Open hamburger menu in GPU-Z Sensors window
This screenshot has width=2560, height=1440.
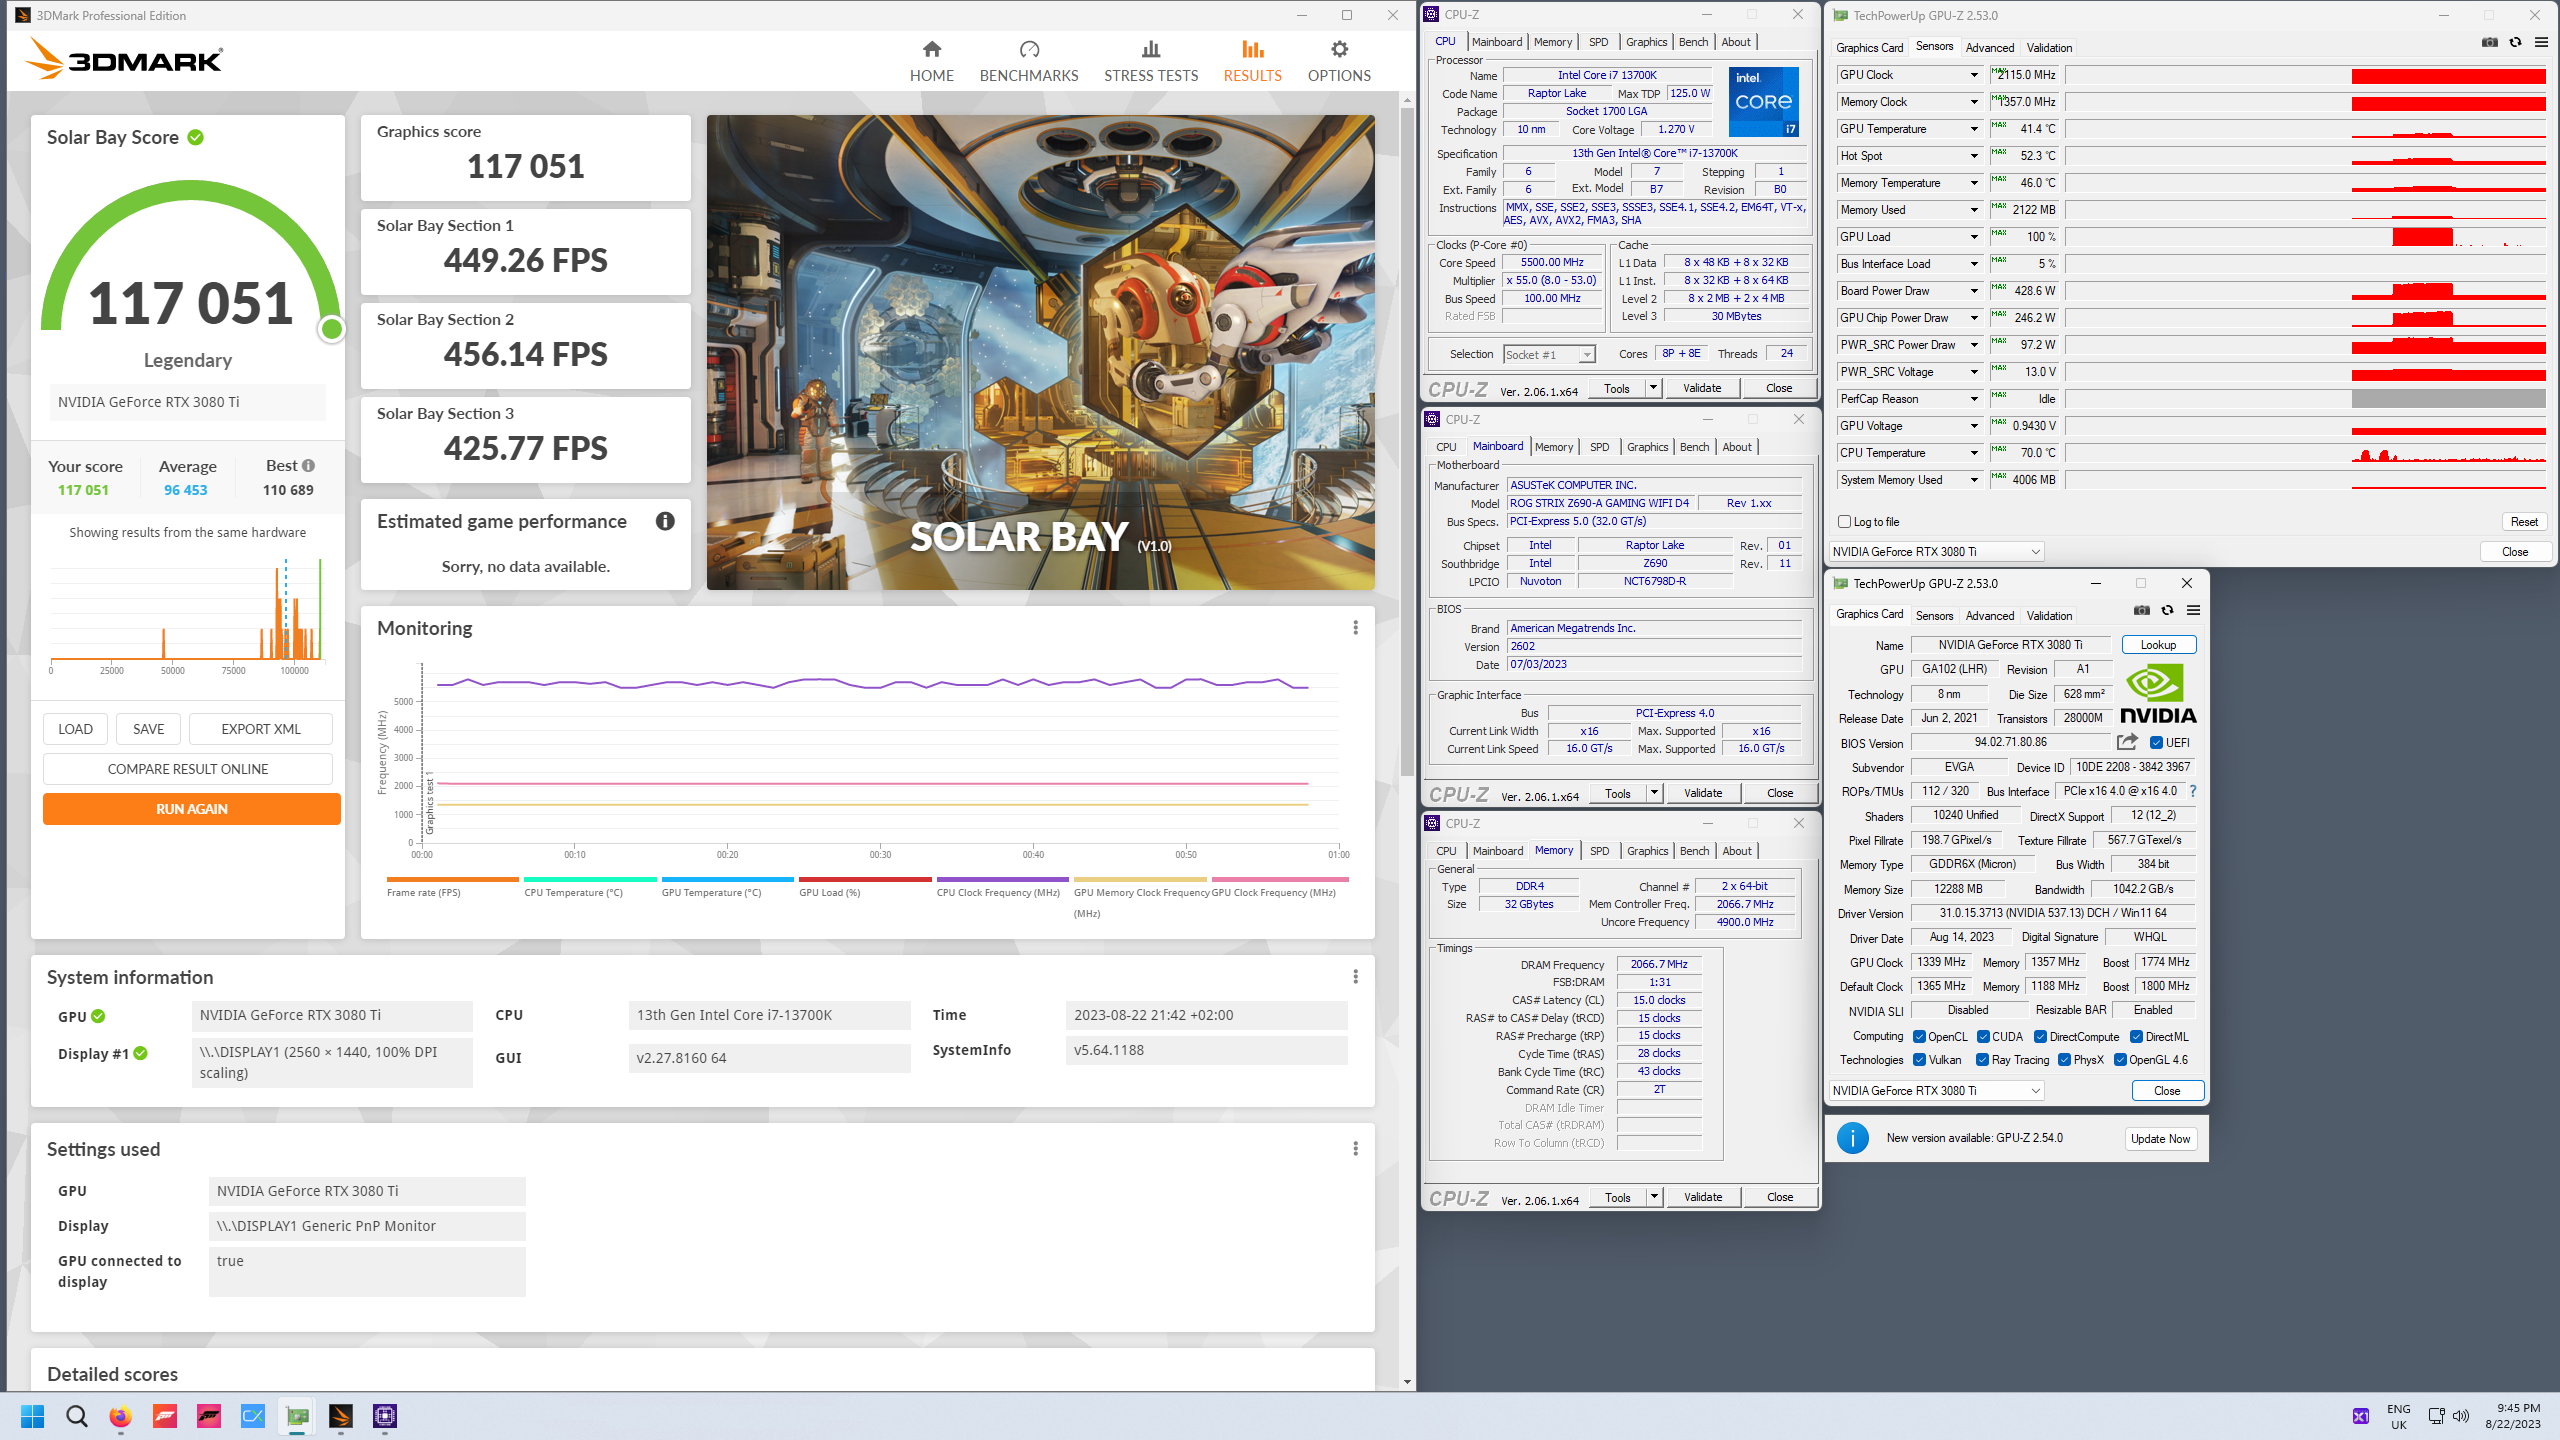[x=2541, y=43]
